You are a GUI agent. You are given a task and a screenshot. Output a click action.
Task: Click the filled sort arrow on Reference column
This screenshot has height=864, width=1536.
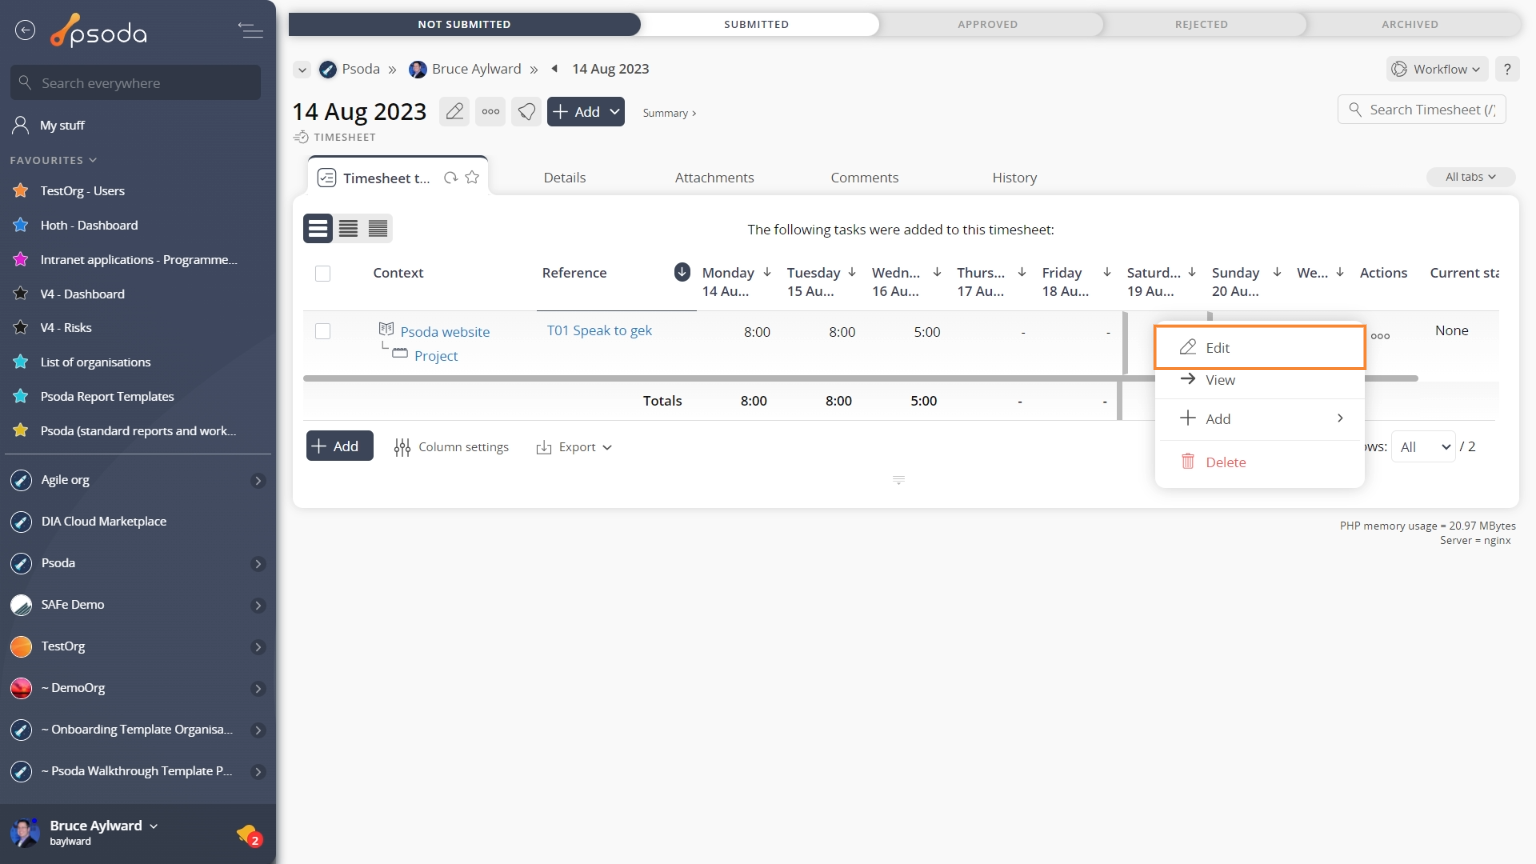pyautogui.click(x=682, y=272)
